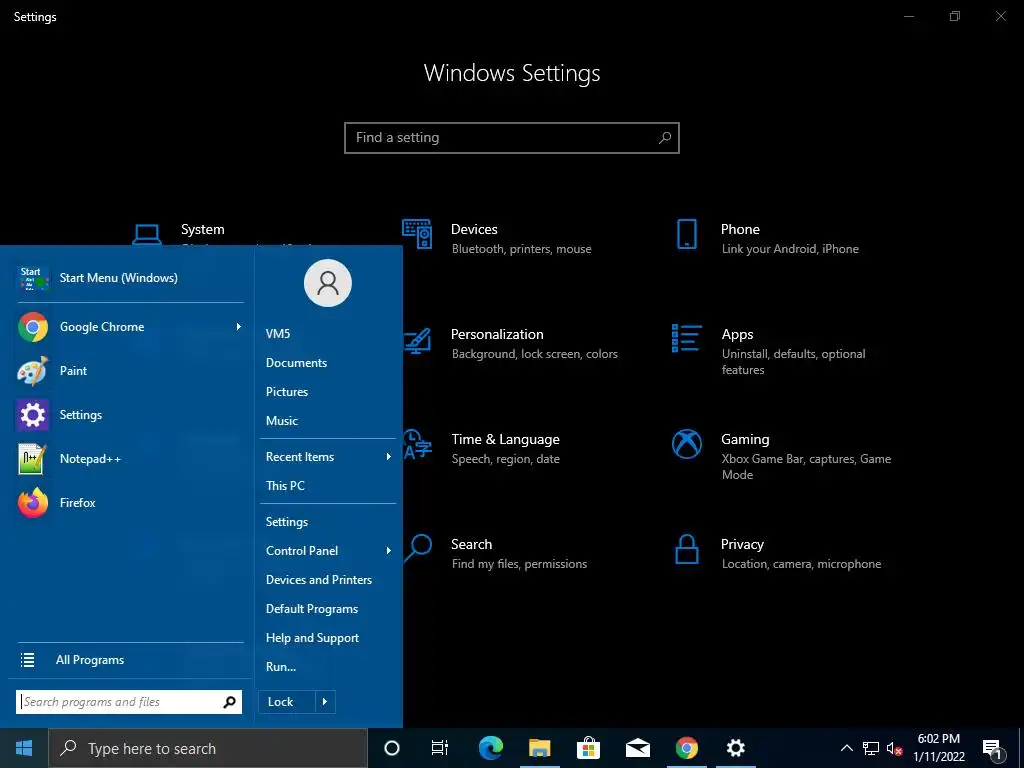
Task: Launch Microsoft Edge from the taskbar
Action: coord(491,748)
